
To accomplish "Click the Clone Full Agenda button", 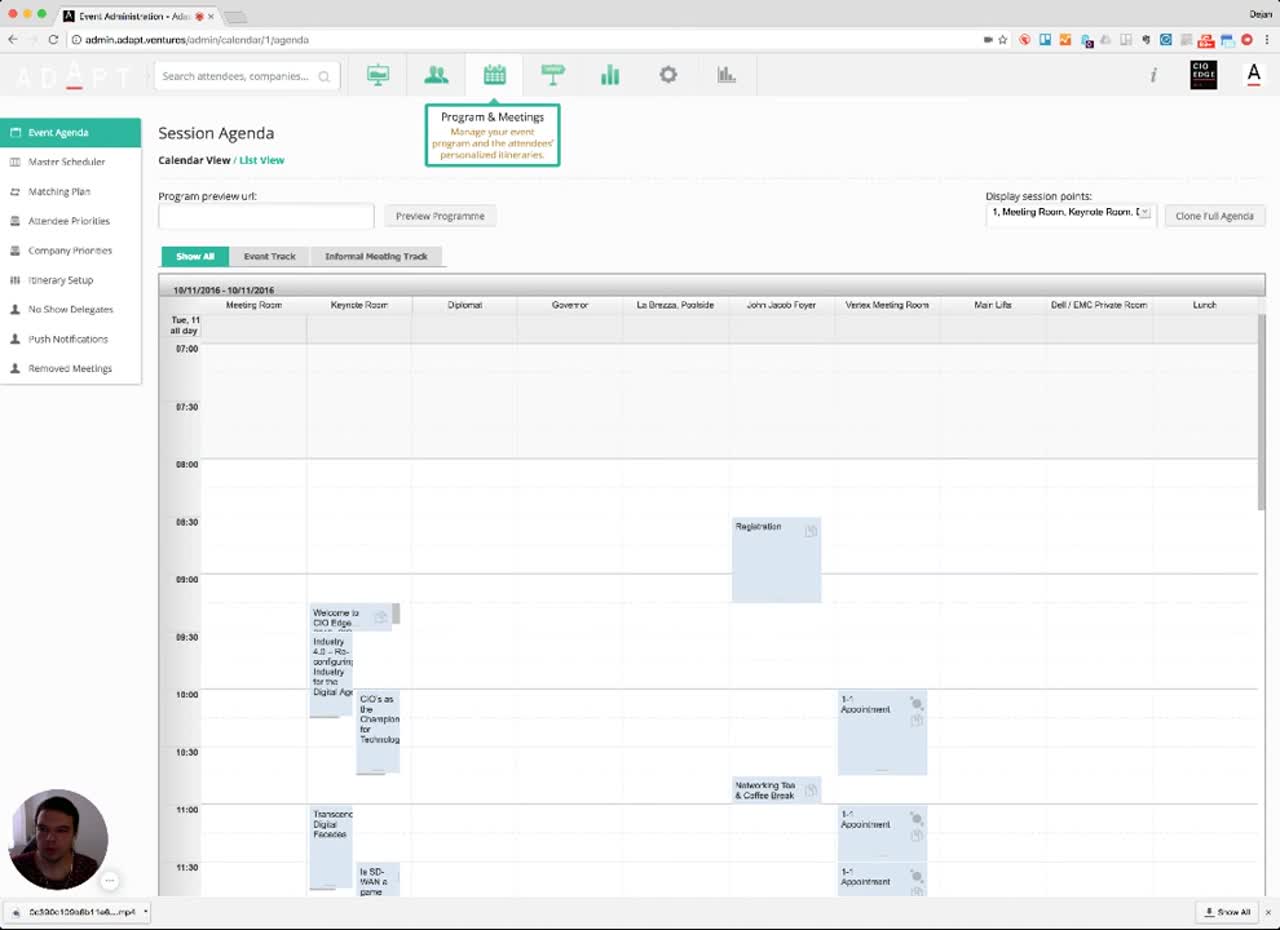I will click(1215, 216).
